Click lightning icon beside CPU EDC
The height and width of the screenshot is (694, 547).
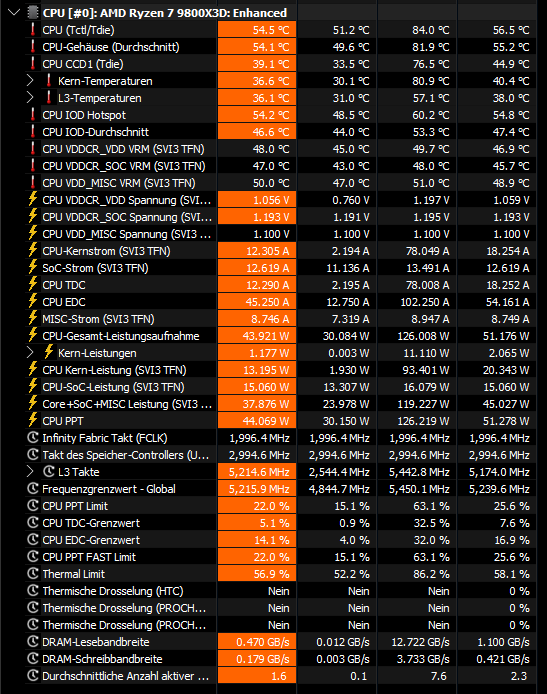pyautogui.click(x=33, y=301)
